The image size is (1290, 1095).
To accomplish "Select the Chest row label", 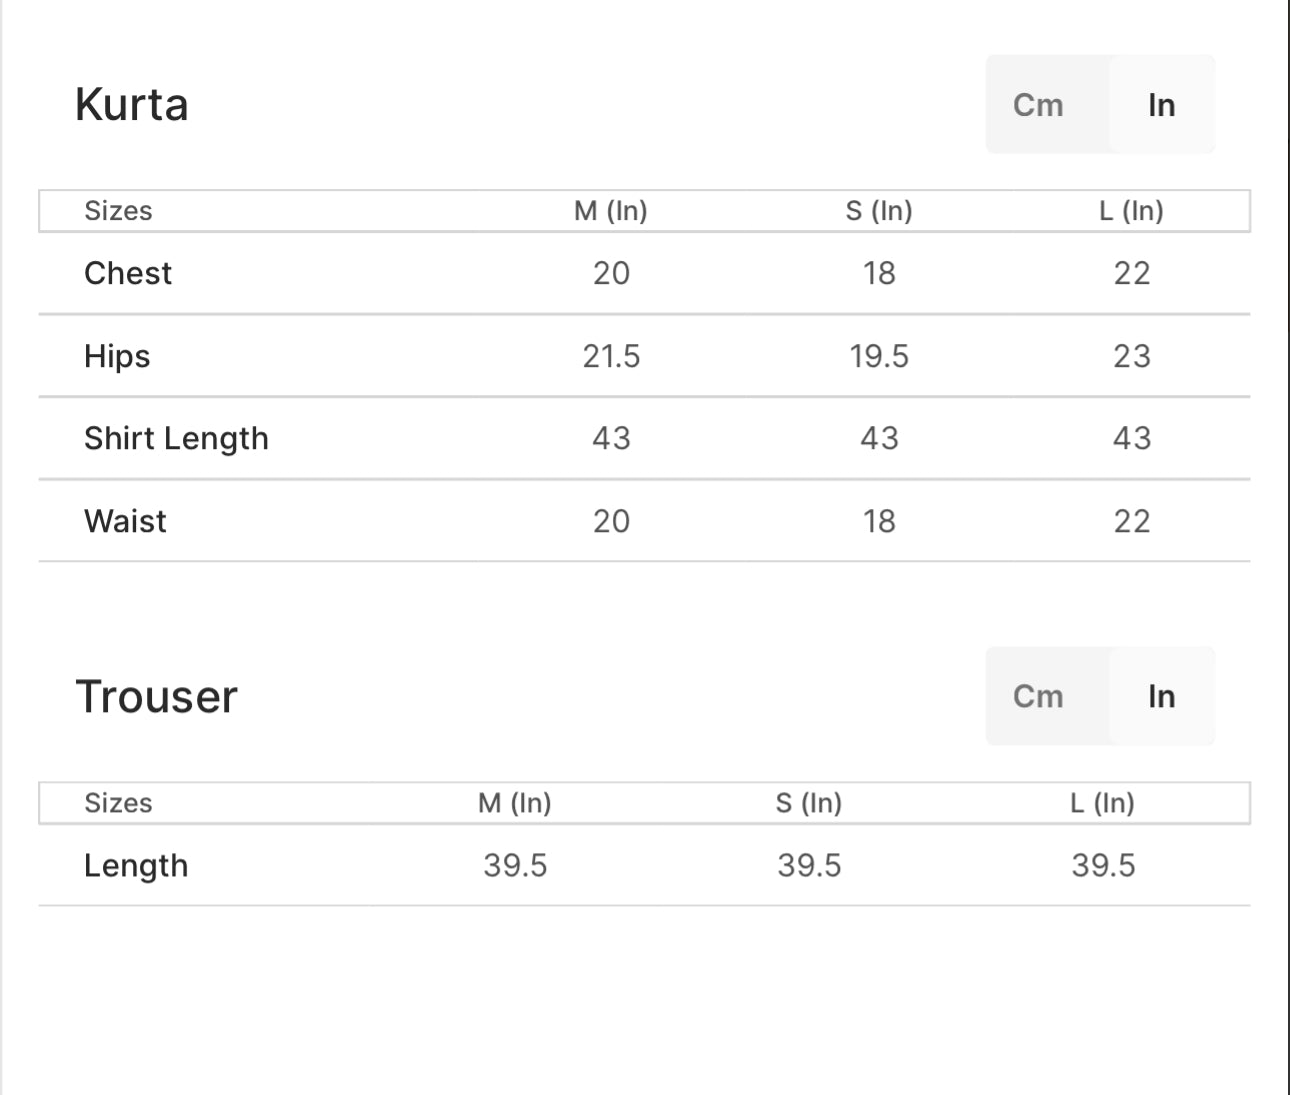I will (128, 273).
